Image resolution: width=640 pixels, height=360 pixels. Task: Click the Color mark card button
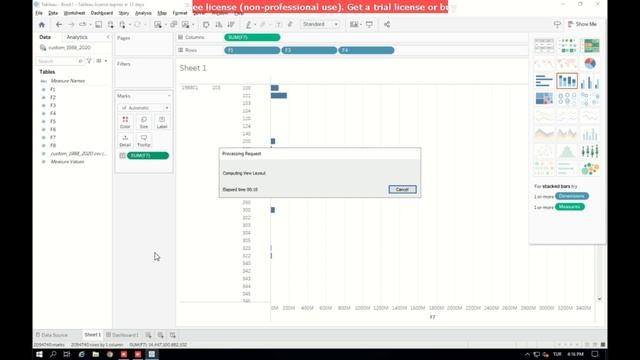(125, 122)
